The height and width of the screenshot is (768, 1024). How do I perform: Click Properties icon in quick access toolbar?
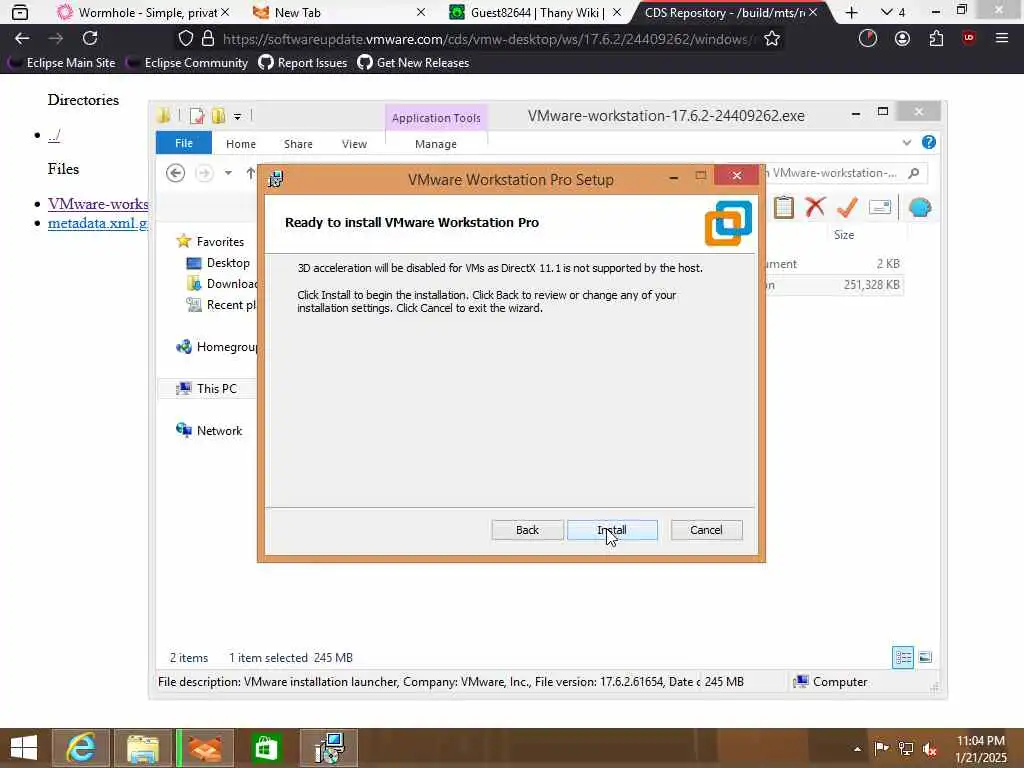tap(197, 116)
